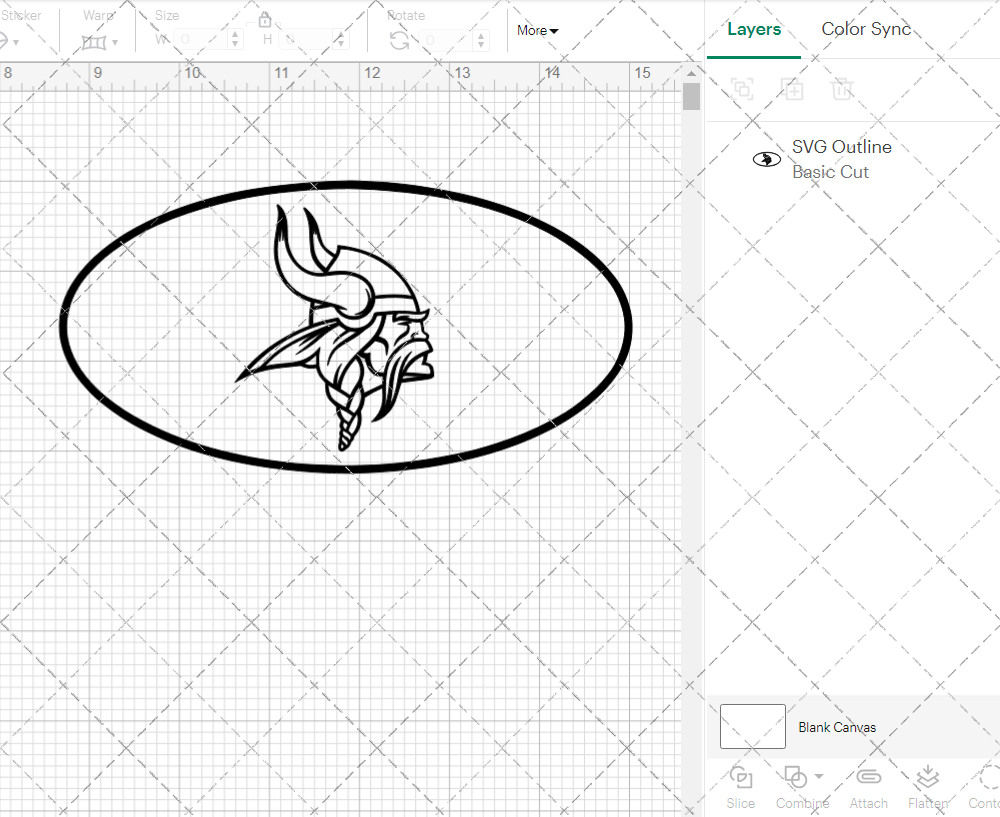
Task: Hide the SVG Outline layer via eye icon
Action: pyautogui.click(x=766, y=159)
